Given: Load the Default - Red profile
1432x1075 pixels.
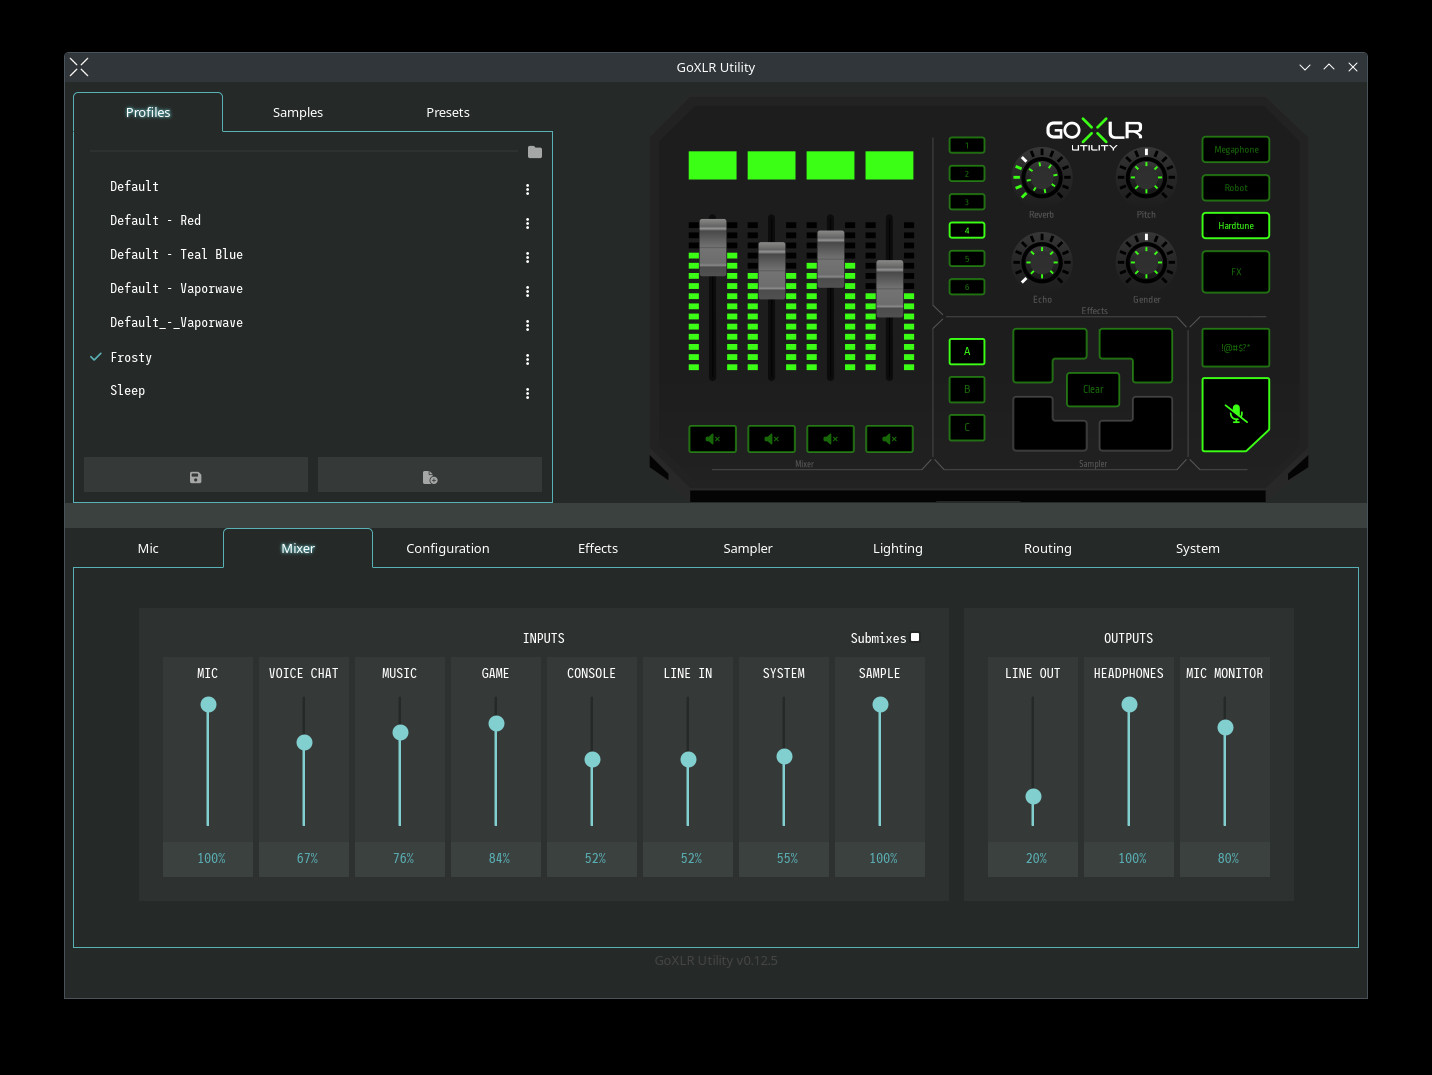Looking at the screenshot, I should (x=155, y=221).
